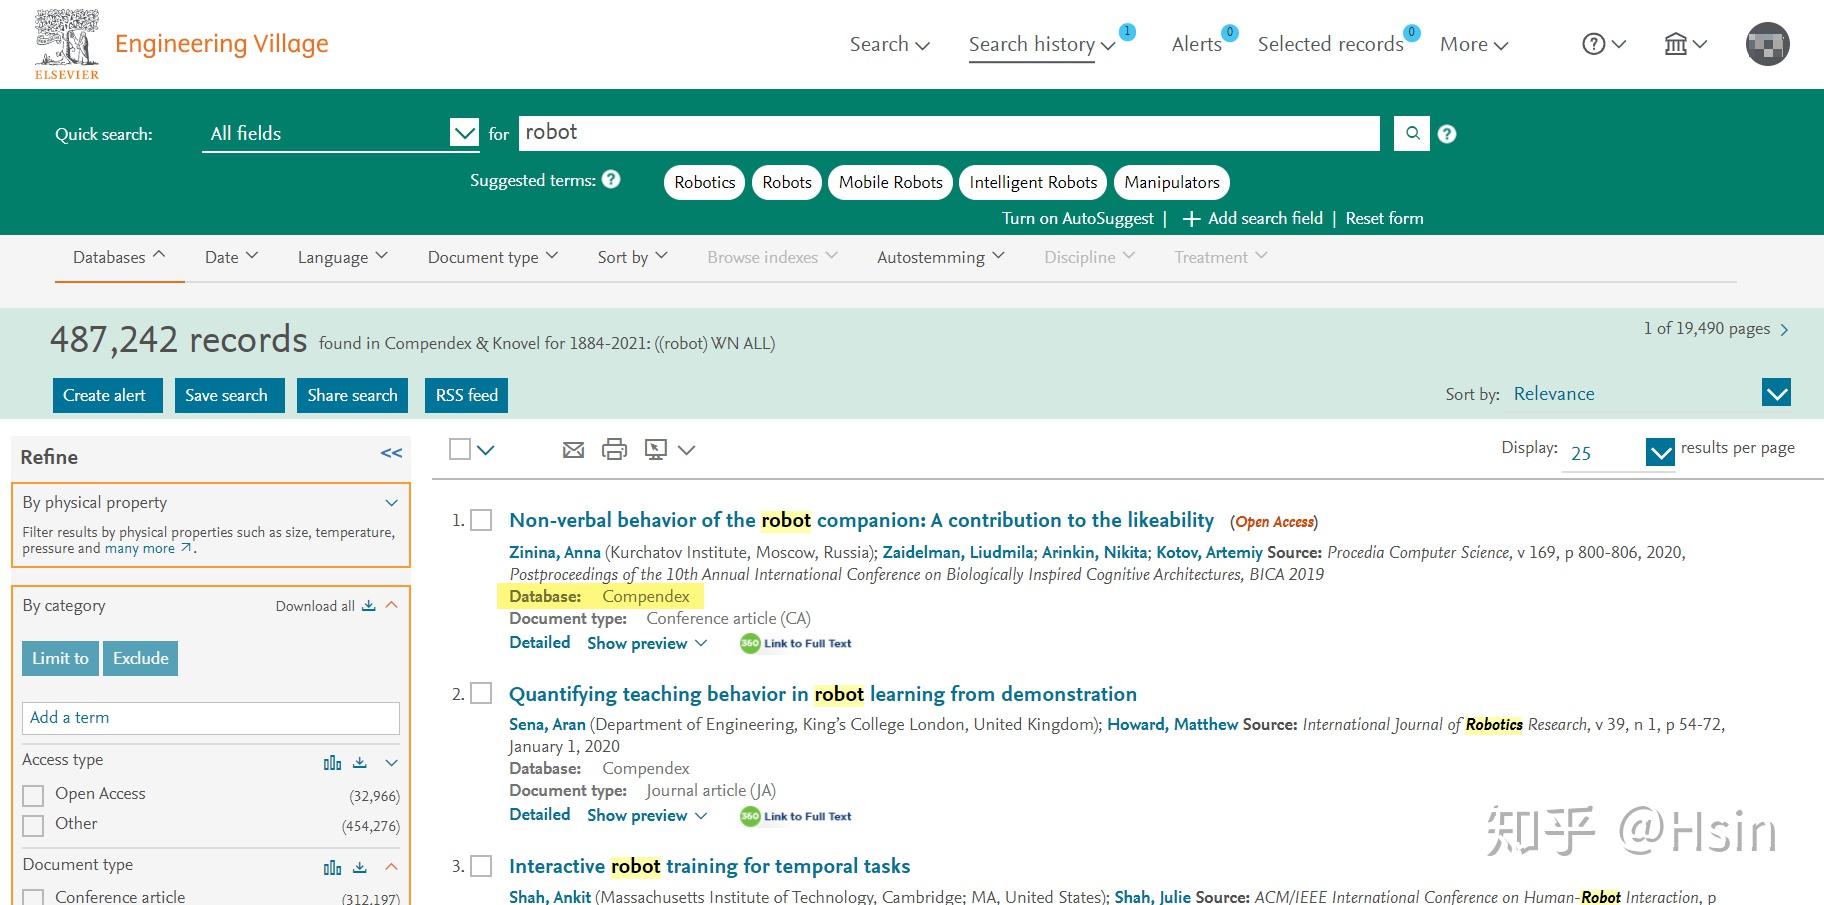The width and height of the screenshot is (1824, 905).
Task: Click the Elsevier tree logo
Action: (67, 44)
